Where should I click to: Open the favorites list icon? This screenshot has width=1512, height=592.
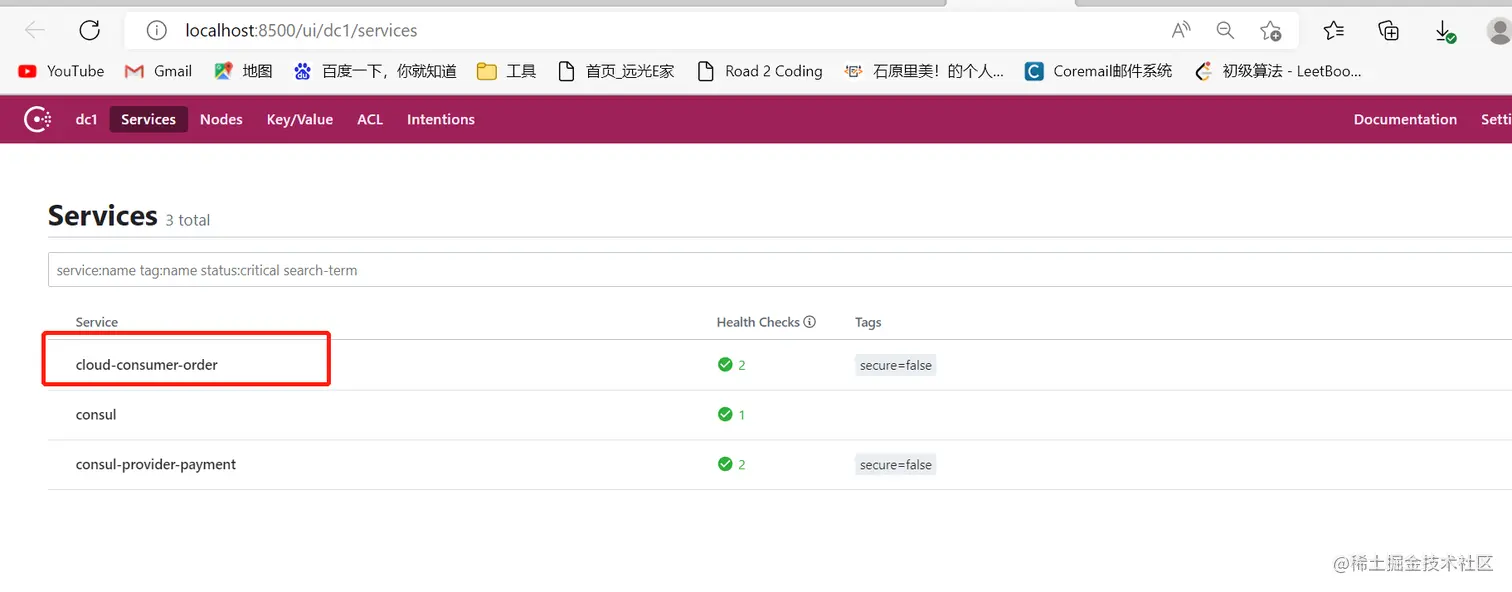click(x=1333, y=31)
